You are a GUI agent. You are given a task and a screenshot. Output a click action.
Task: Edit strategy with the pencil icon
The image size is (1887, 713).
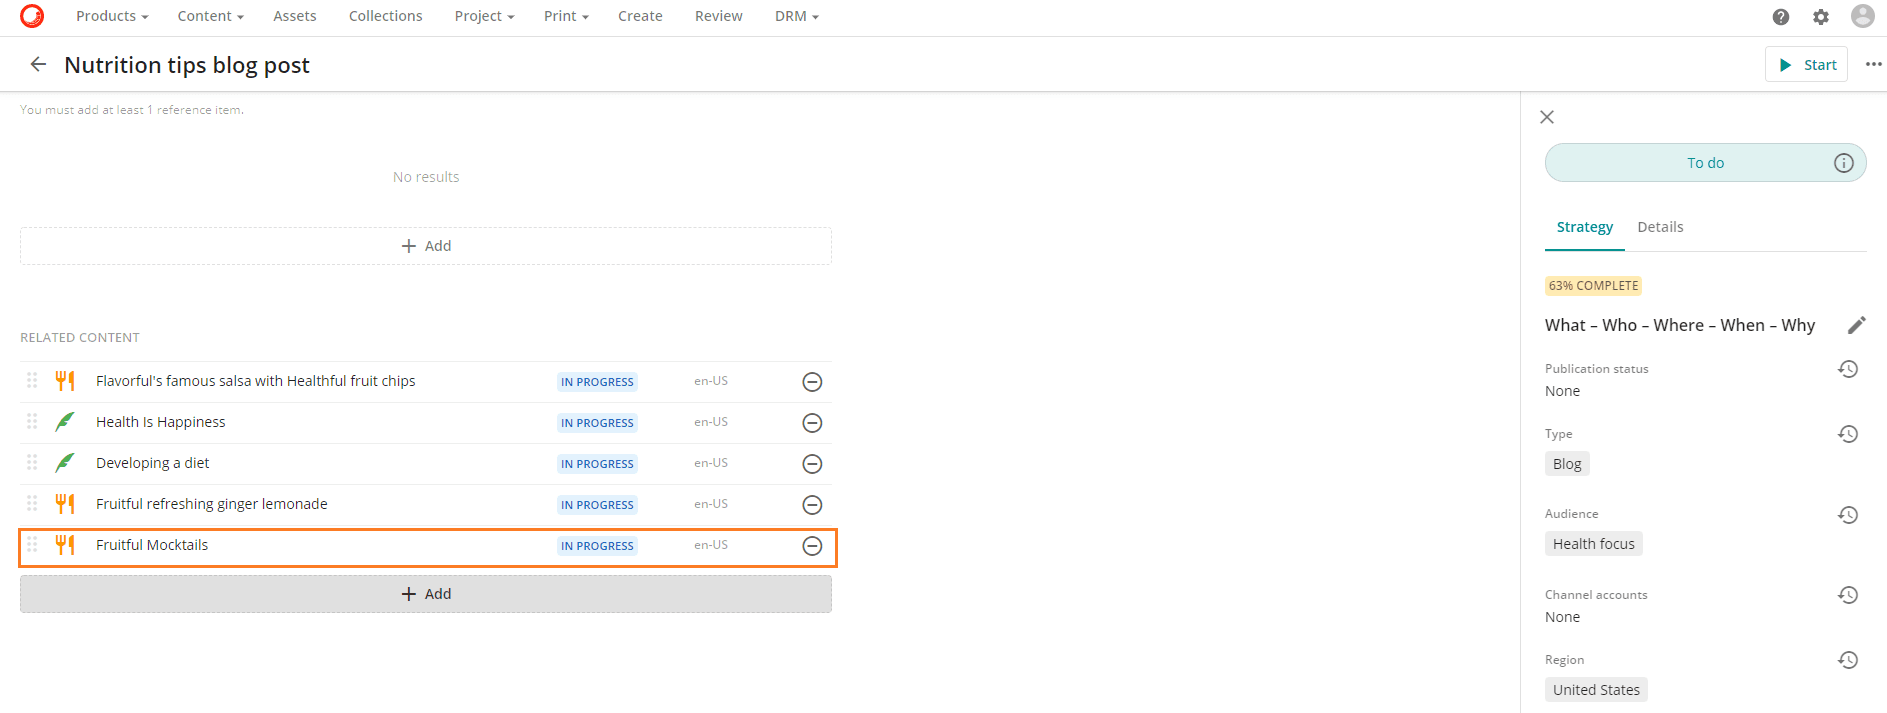1856,325
